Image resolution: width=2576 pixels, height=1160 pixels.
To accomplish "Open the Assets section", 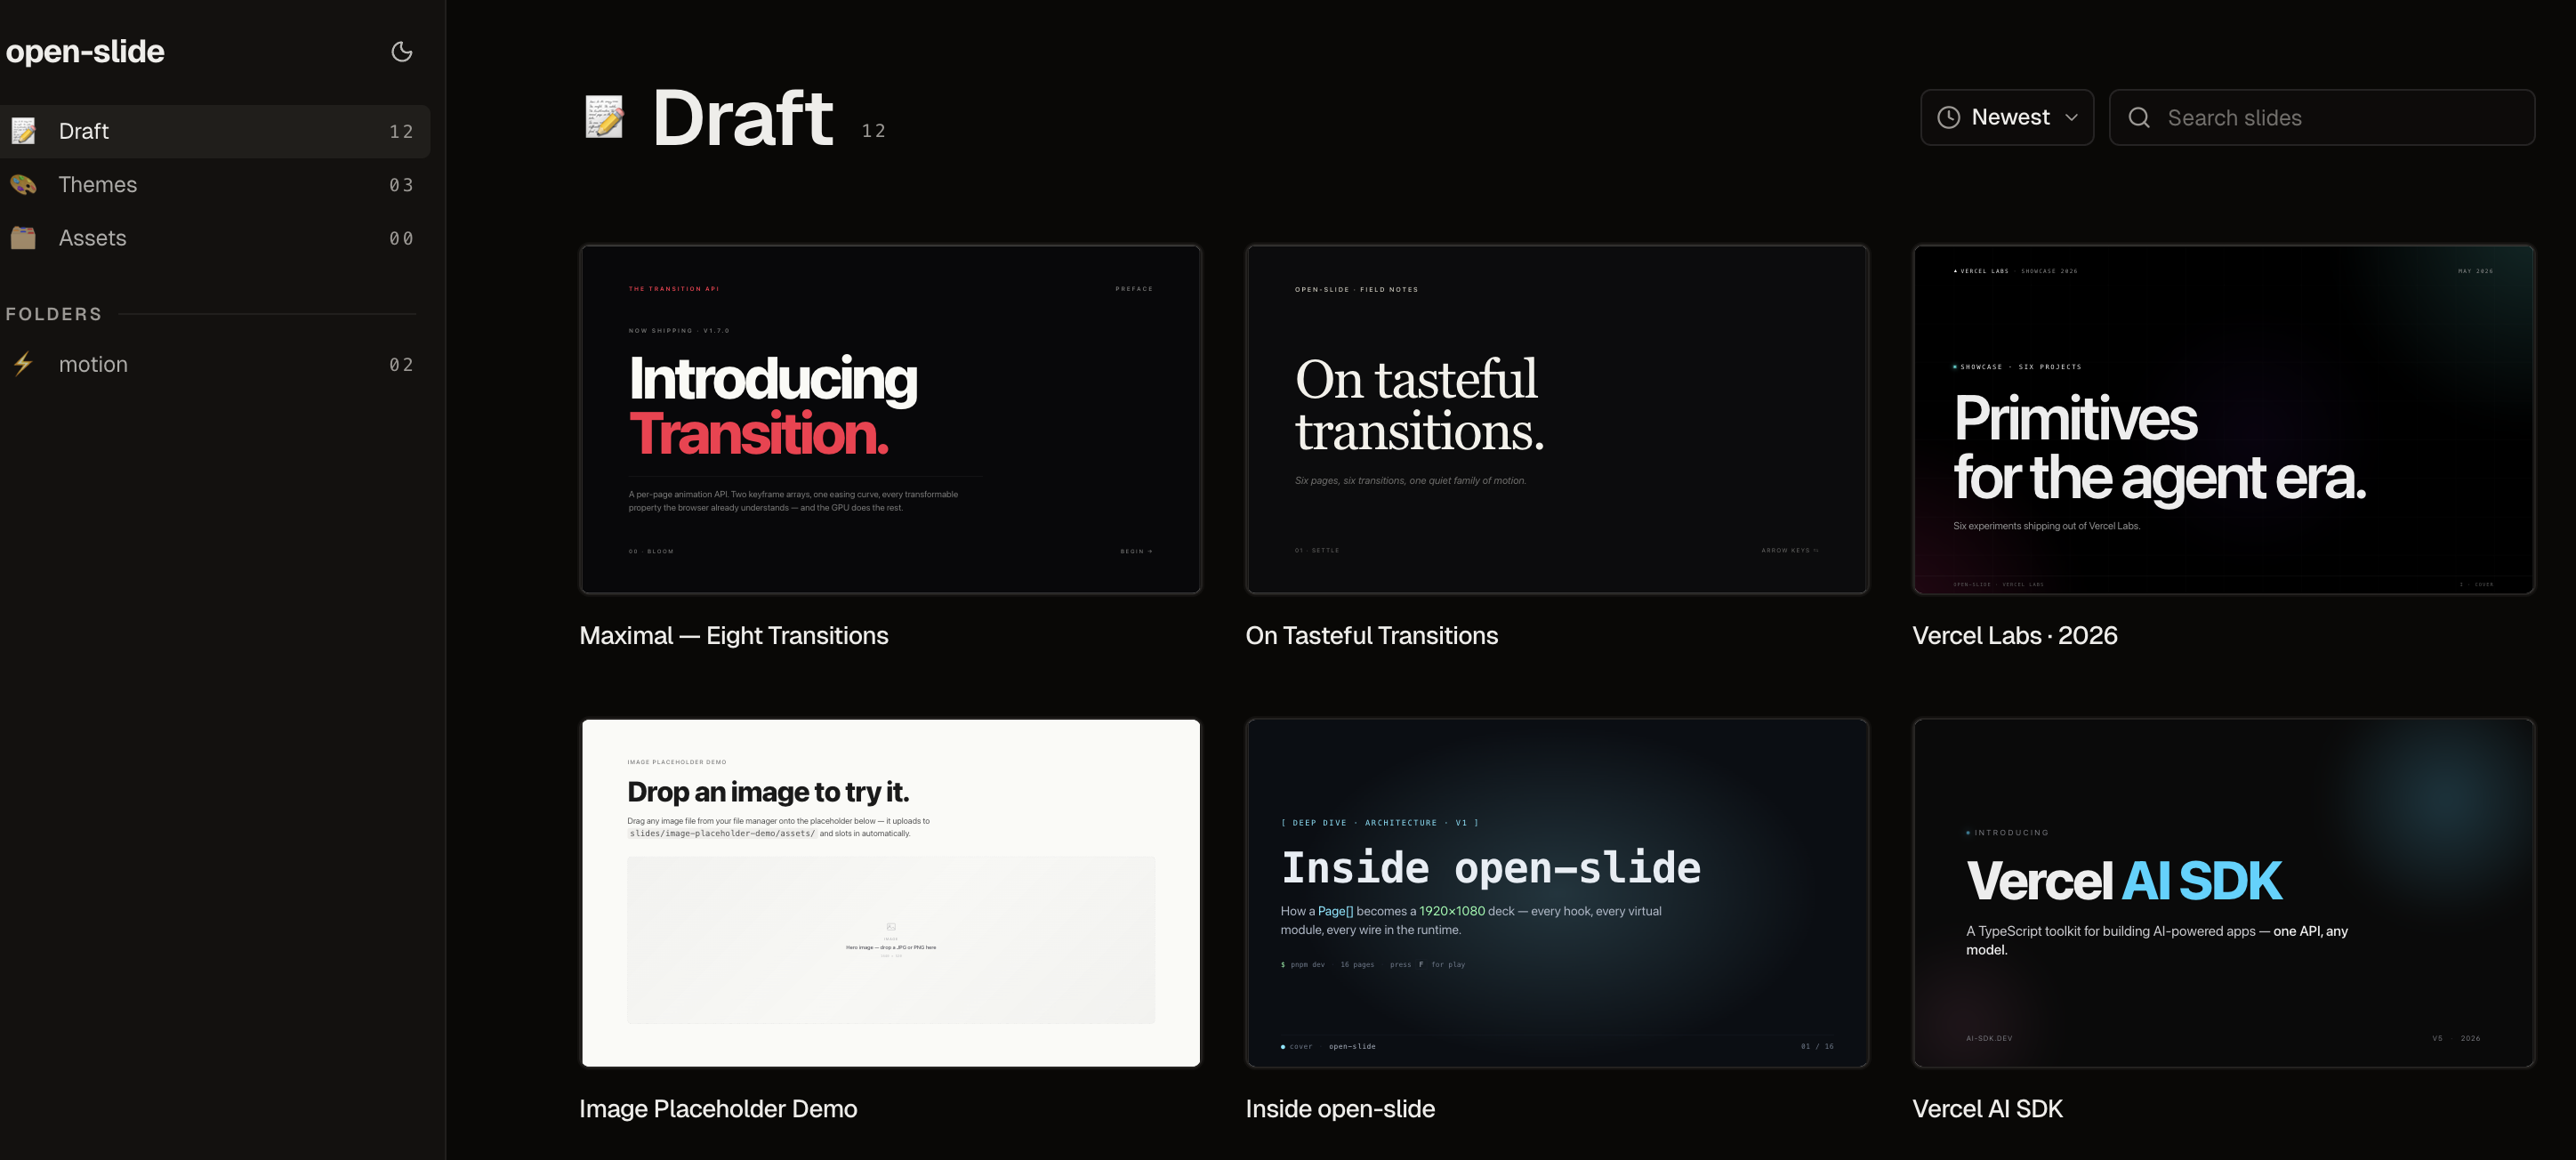I will 215,238.
